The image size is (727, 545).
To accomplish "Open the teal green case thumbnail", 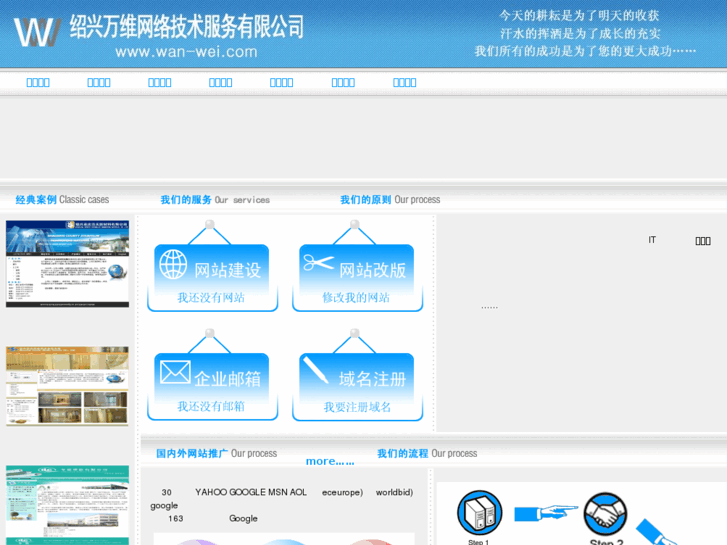I will [68, 505].
